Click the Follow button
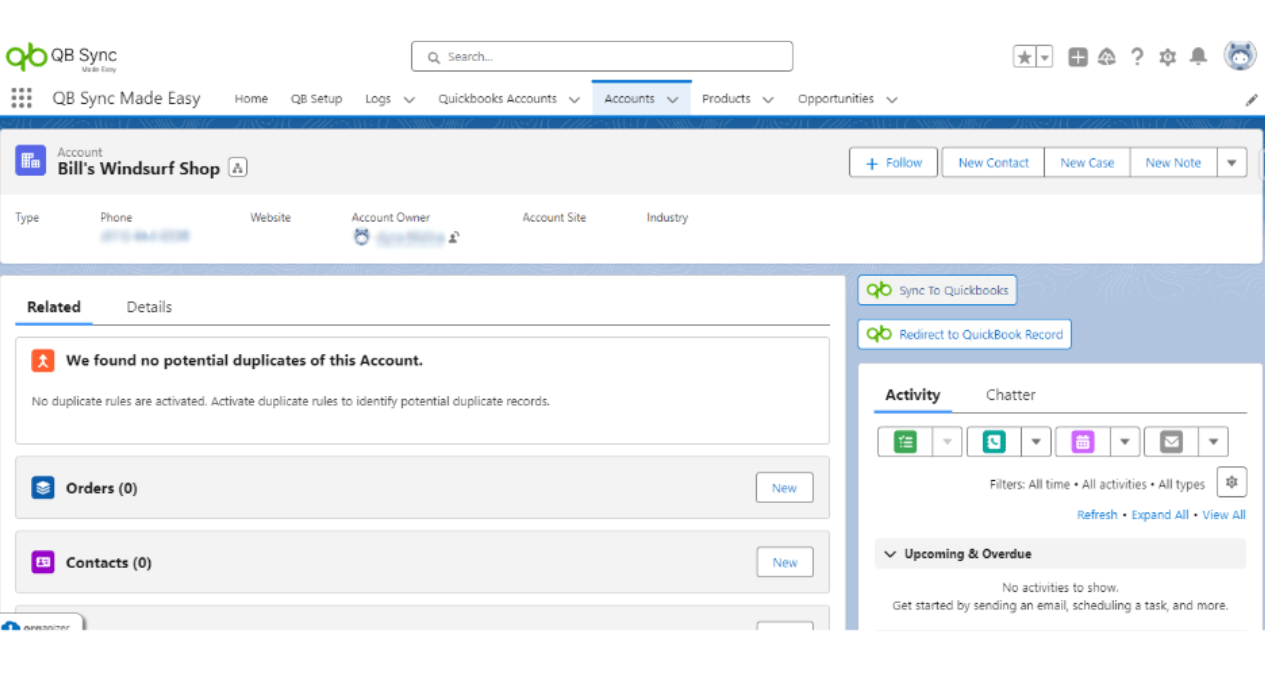The image size is (1265, 673). (893, 163)
